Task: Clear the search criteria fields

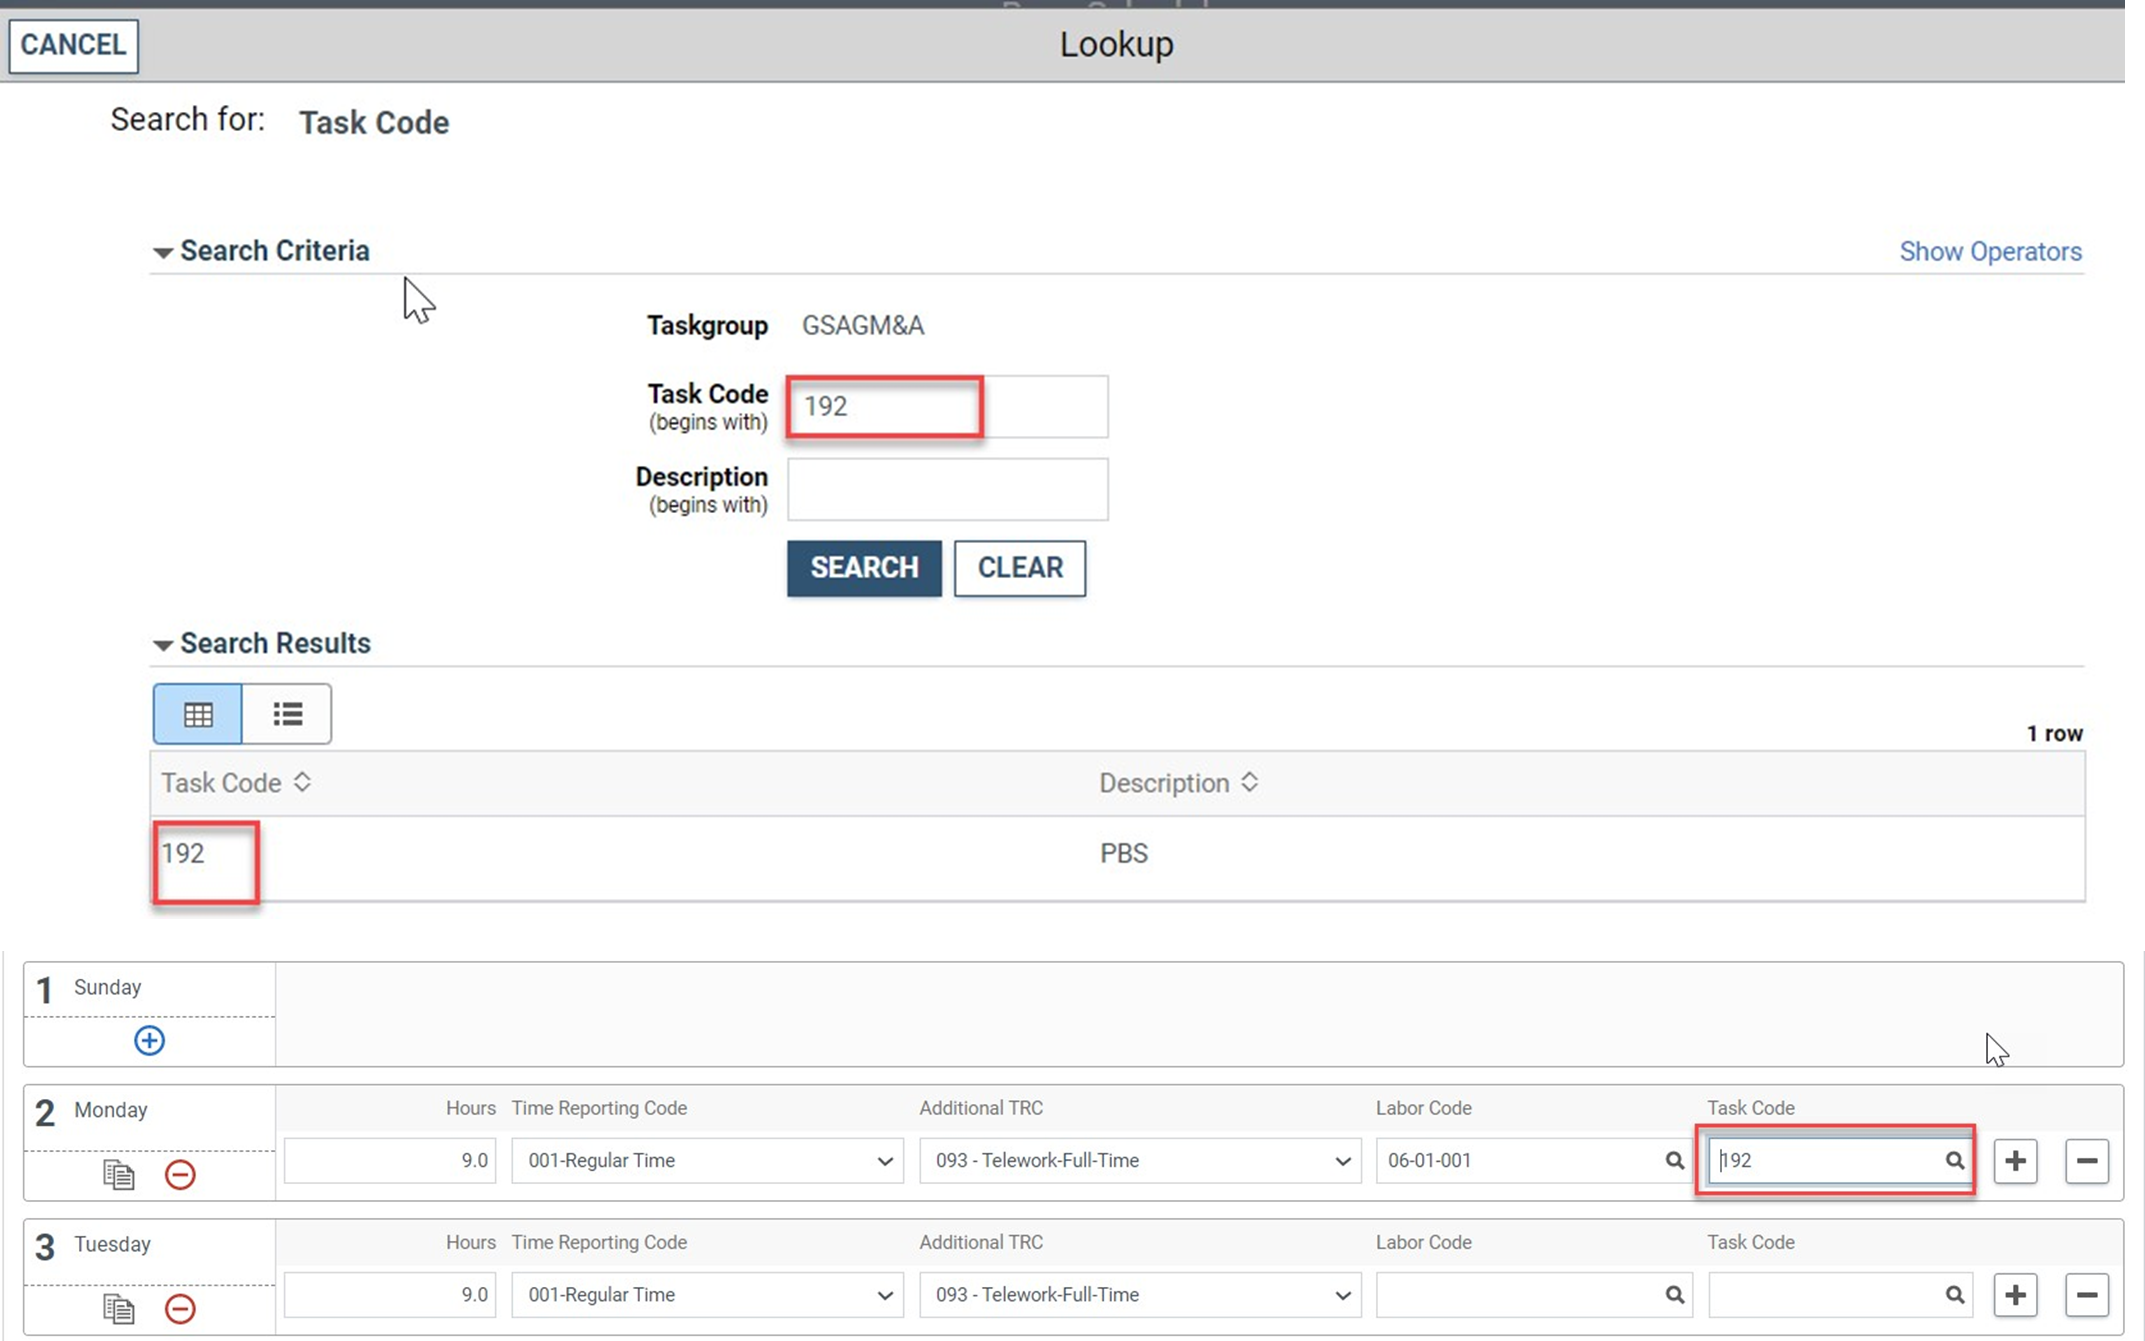Action: click(x=1019, y=568)
